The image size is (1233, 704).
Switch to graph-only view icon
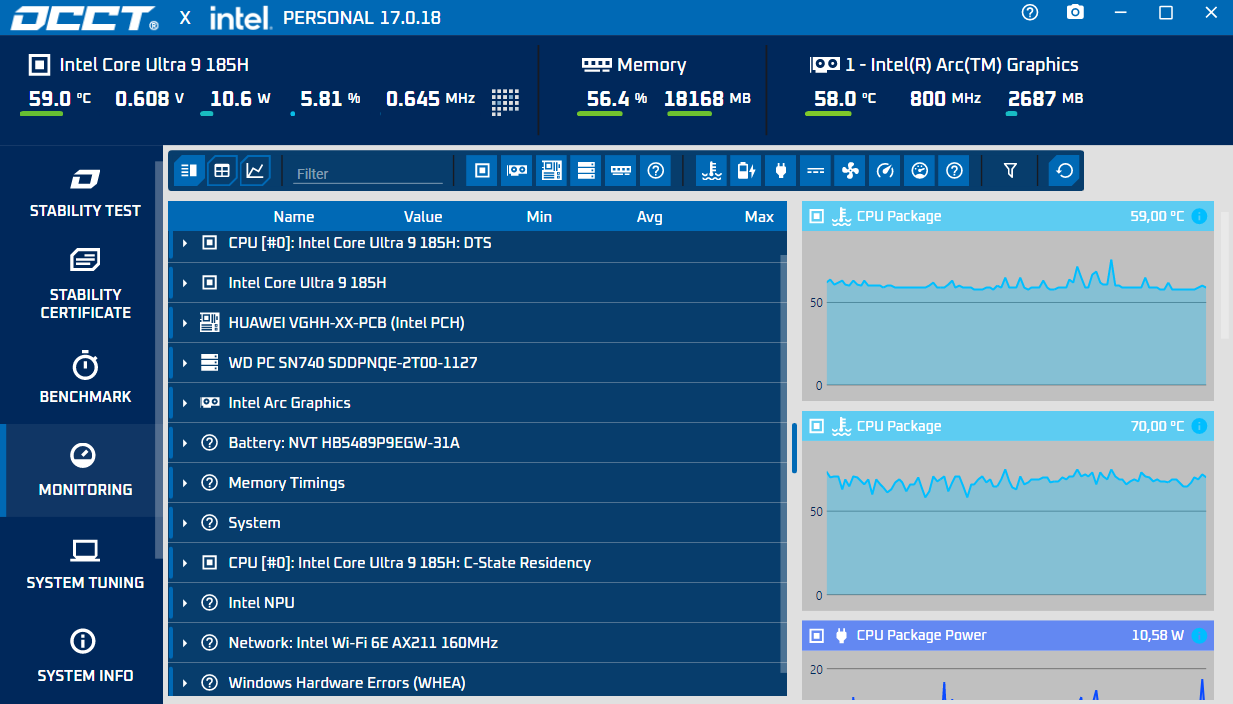[256, 171]
